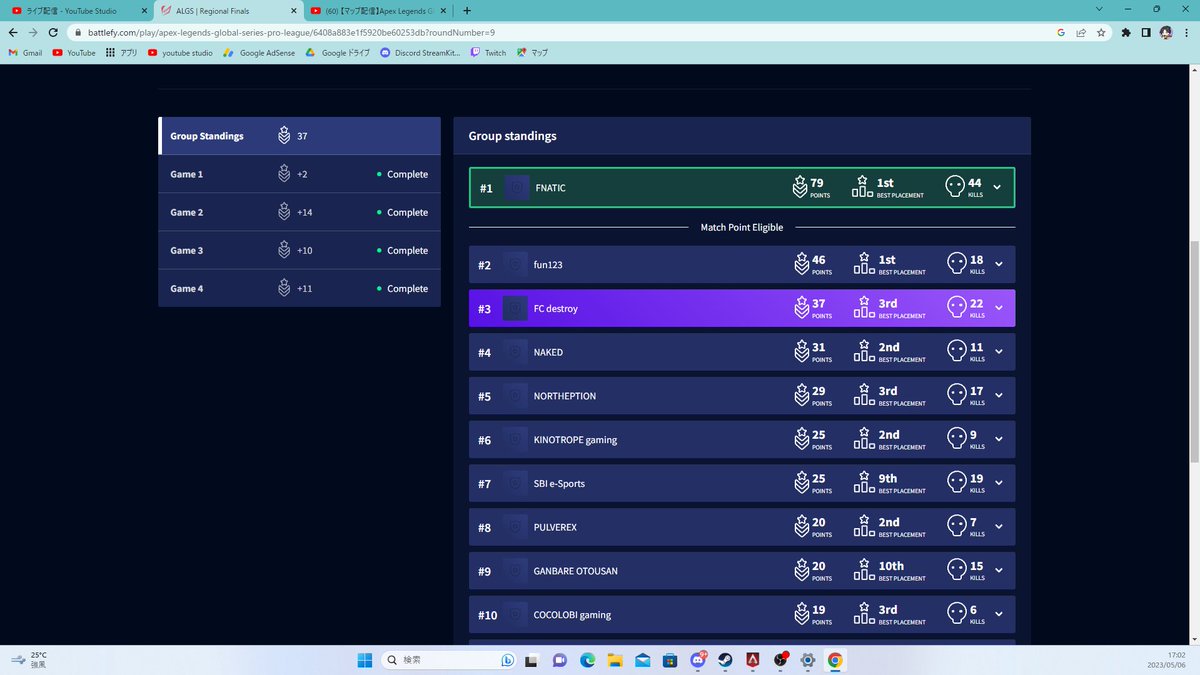Click FNATIC kills skull icon

(955, 187)
